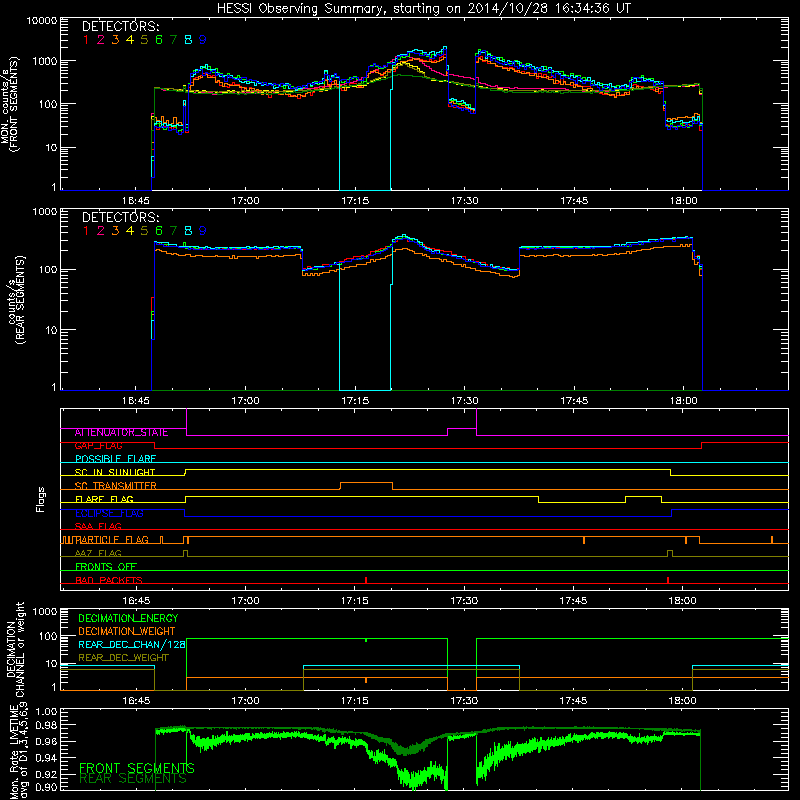Click the DETECTORS: label in the rear segments panel
800x800 pixels.
point(120,217)
